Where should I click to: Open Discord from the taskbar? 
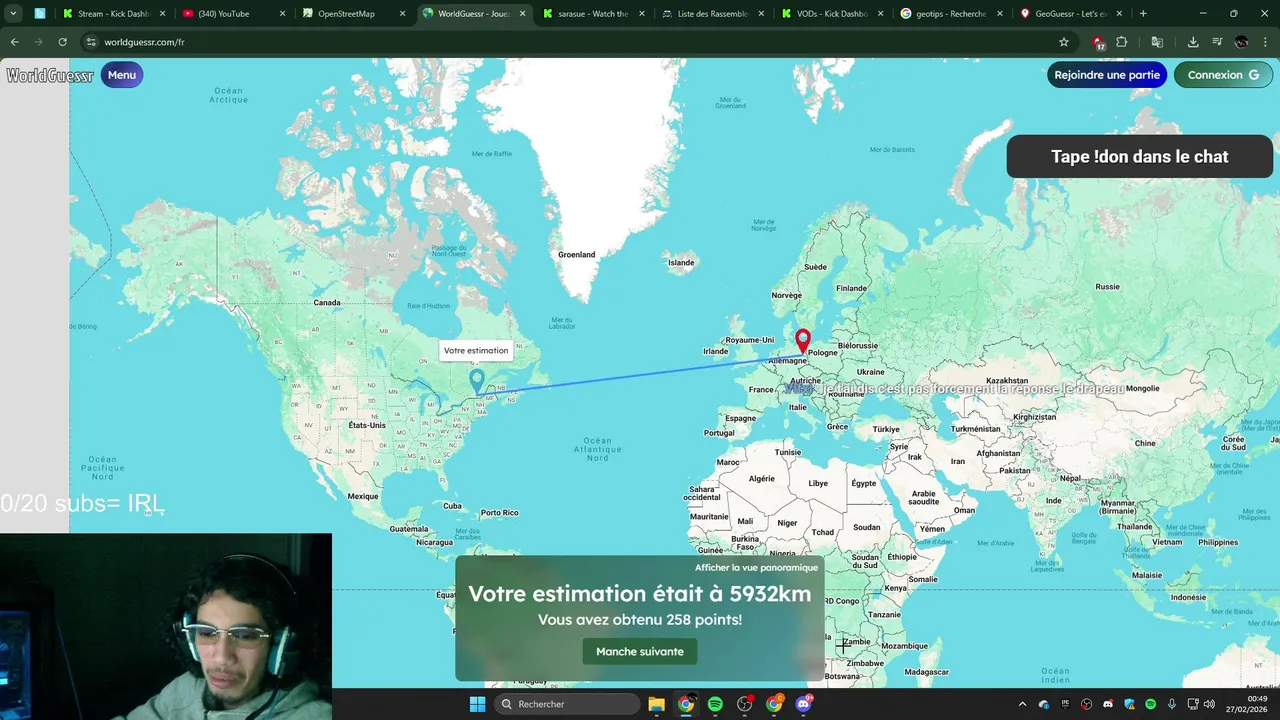803,704
